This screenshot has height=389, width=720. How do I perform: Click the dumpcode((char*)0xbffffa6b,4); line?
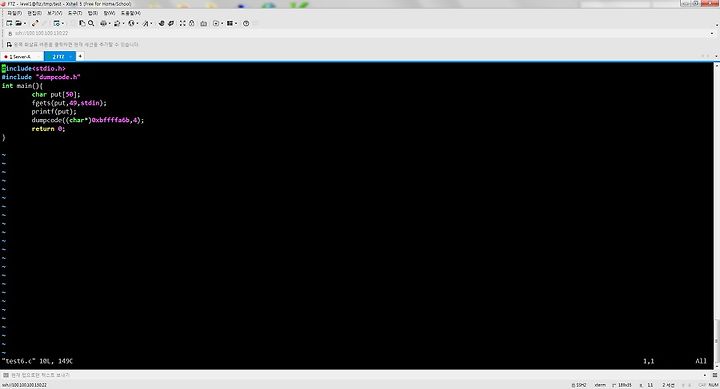(x=88, y=120)
